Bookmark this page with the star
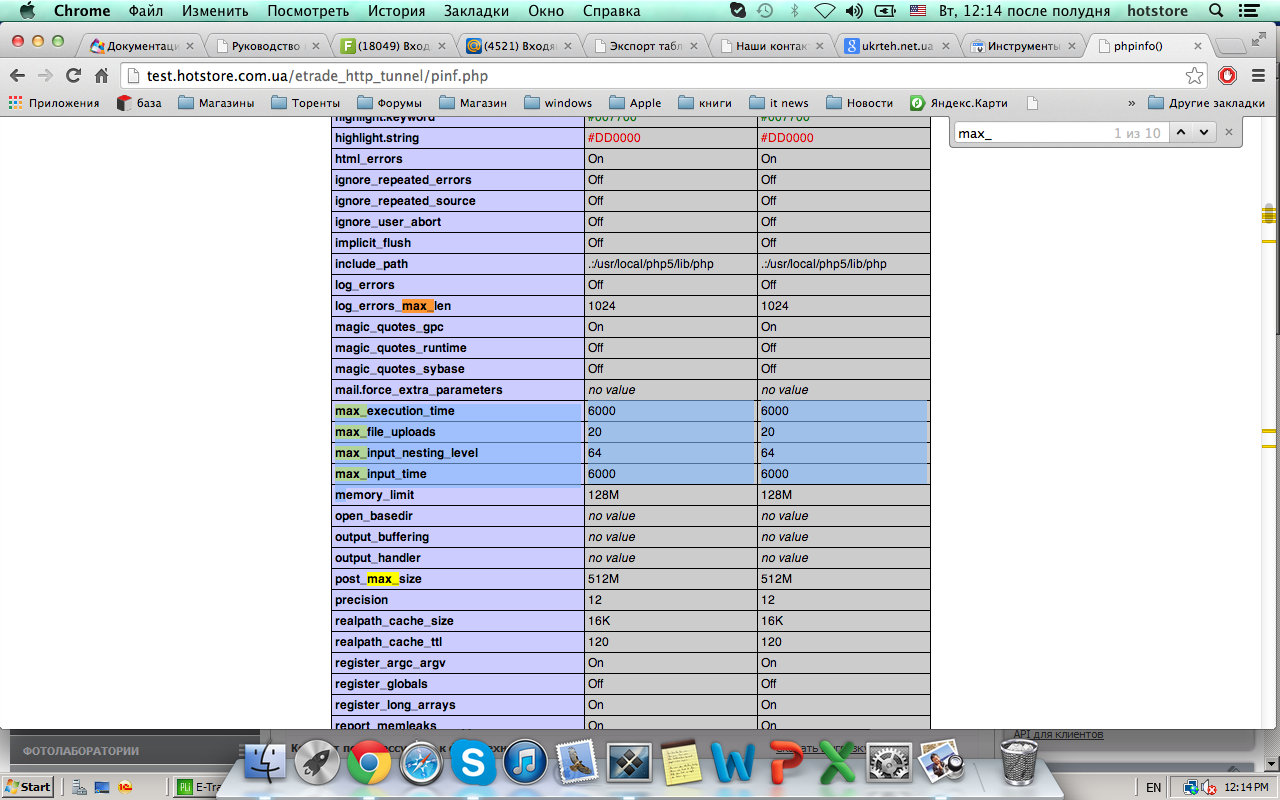This screenshot has width=1280, height=800. point(1194,76)
